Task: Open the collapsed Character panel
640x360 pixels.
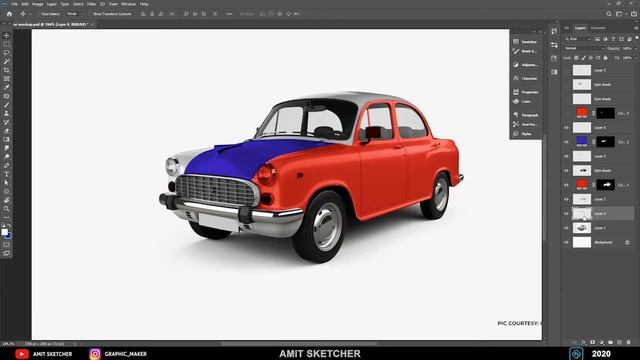Action: tap(526, 78)
